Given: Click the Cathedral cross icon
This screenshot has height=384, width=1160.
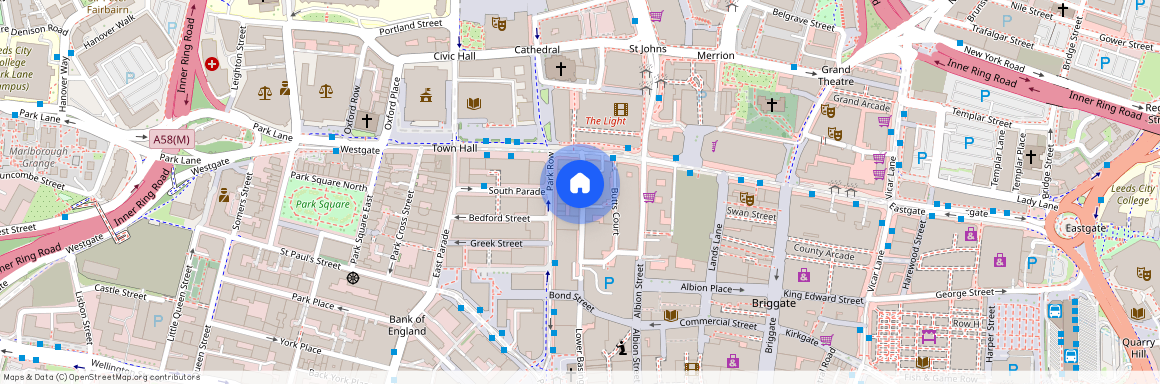Looking at the screenshot, I should click(561, 70).
